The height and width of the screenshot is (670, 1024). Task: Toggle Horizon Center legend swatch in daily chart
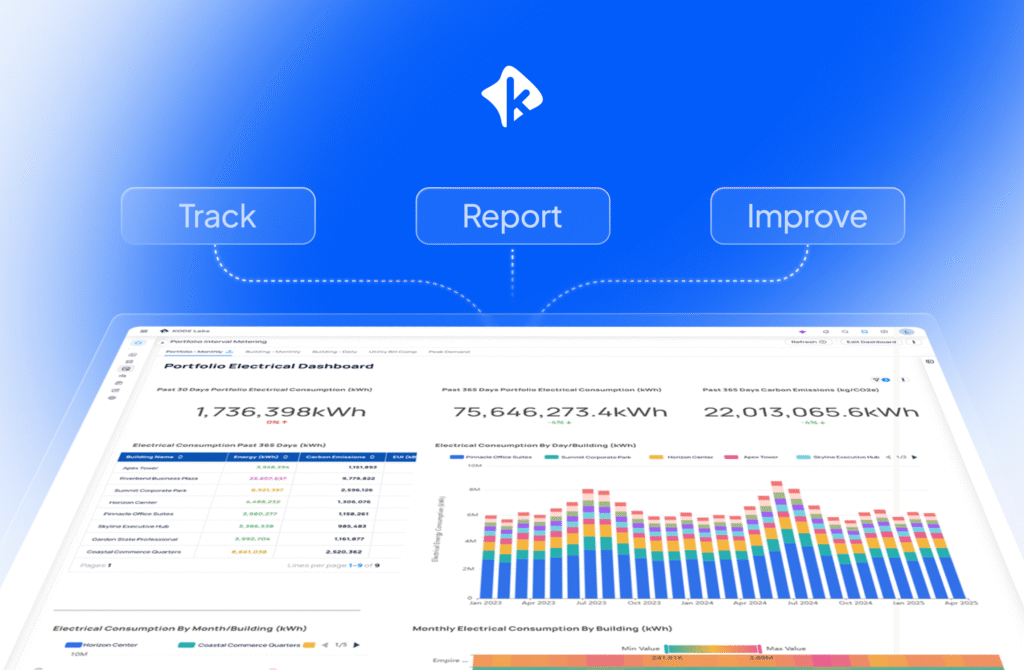tap(656, 457)
